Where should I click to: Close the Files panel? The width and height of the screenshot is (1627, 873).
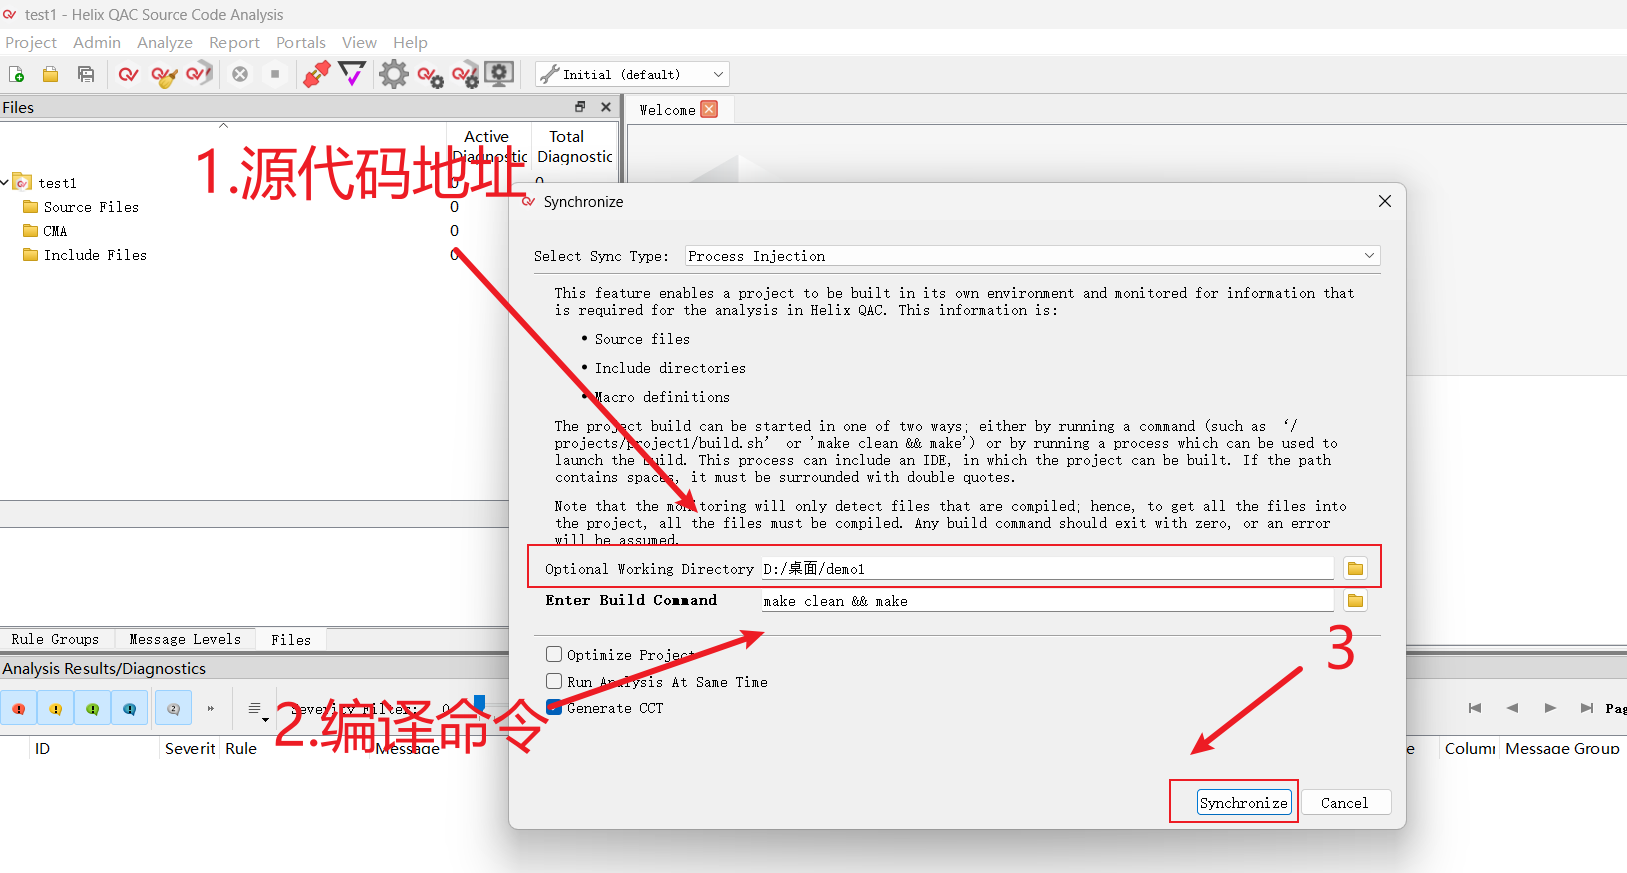pyautogui.click(x=605, y=106)
